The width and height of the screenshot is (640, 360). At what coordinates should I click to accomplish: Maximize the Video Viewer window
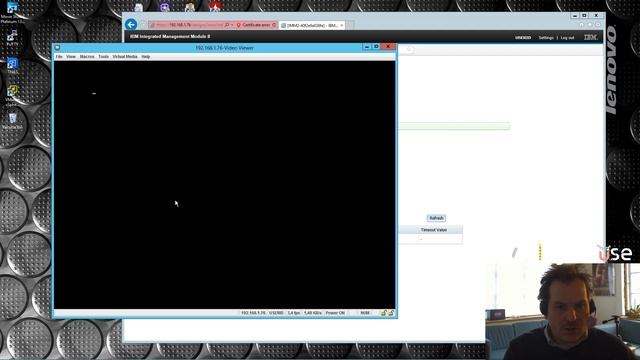click(x=376, y=47)
